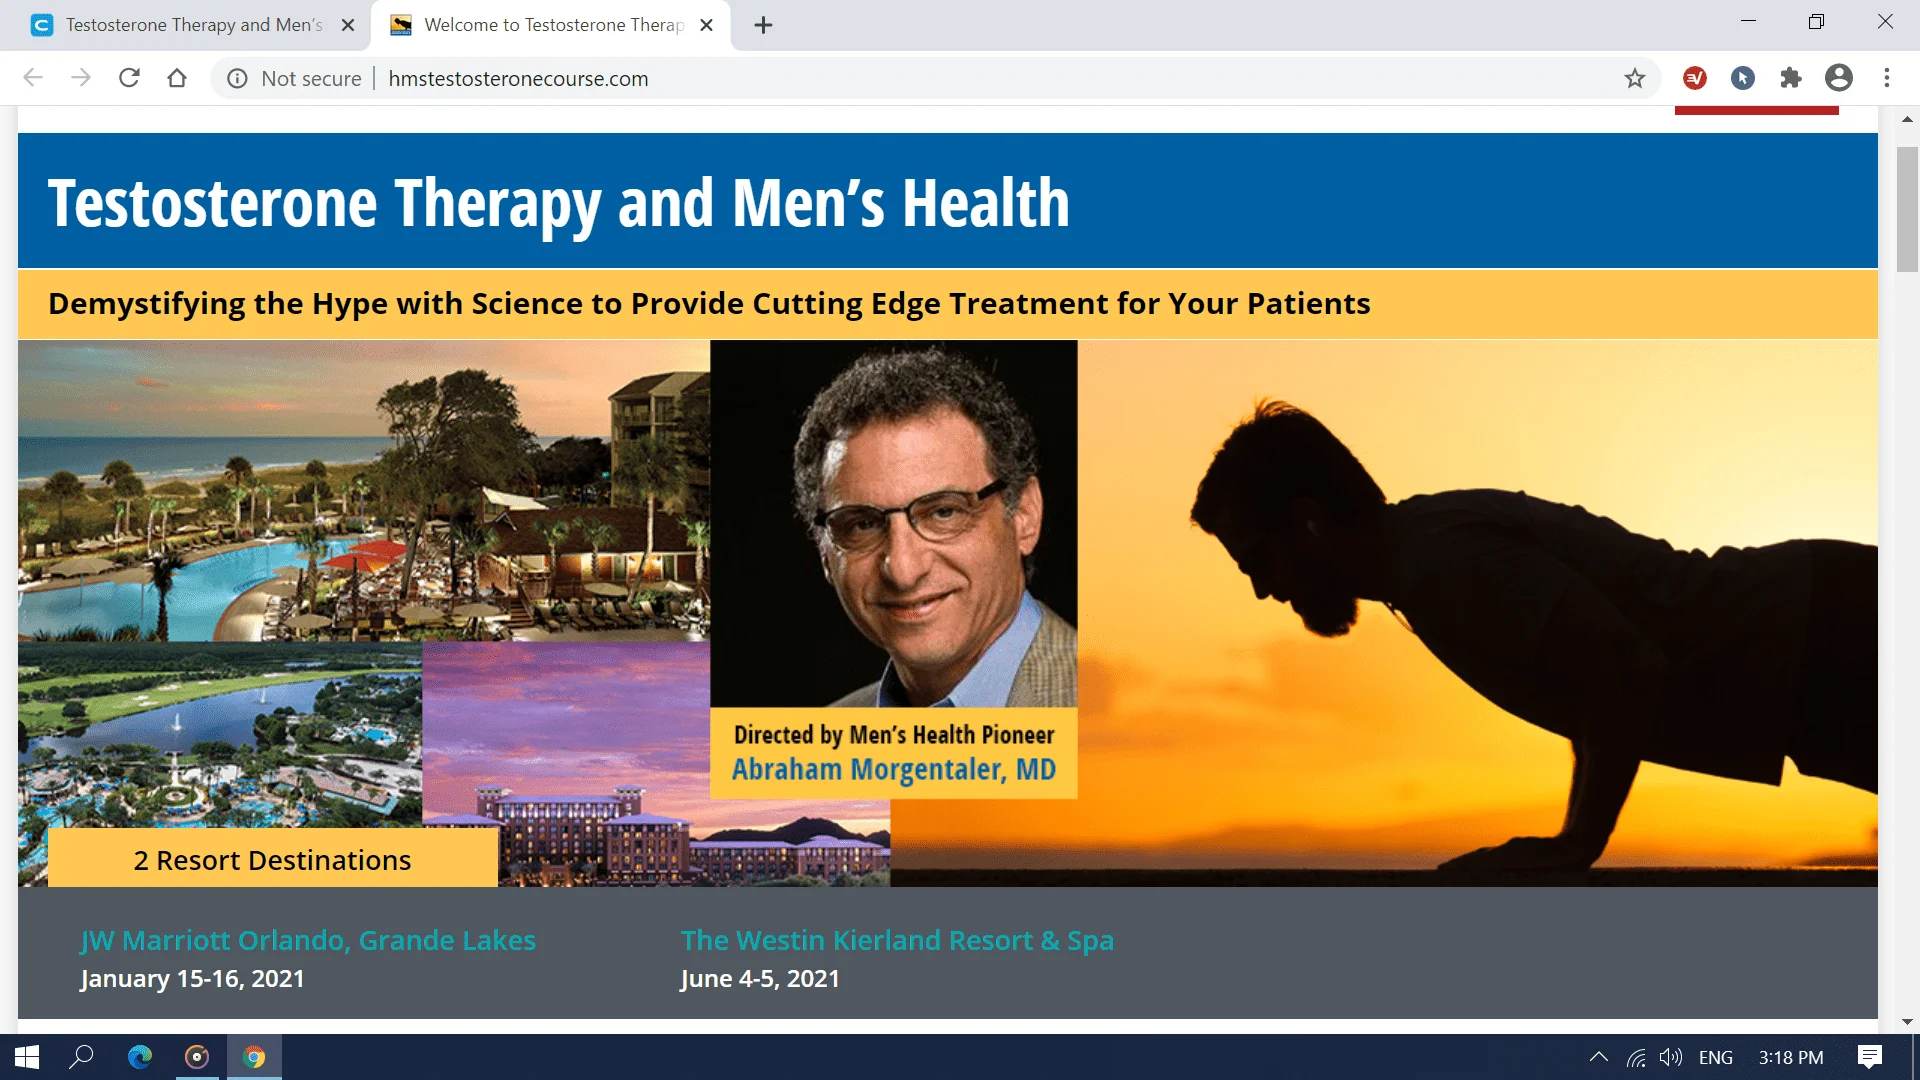Open Windows taskbar search
The height and width of the screenshot is (1080, 1920).
(81, 1057)
